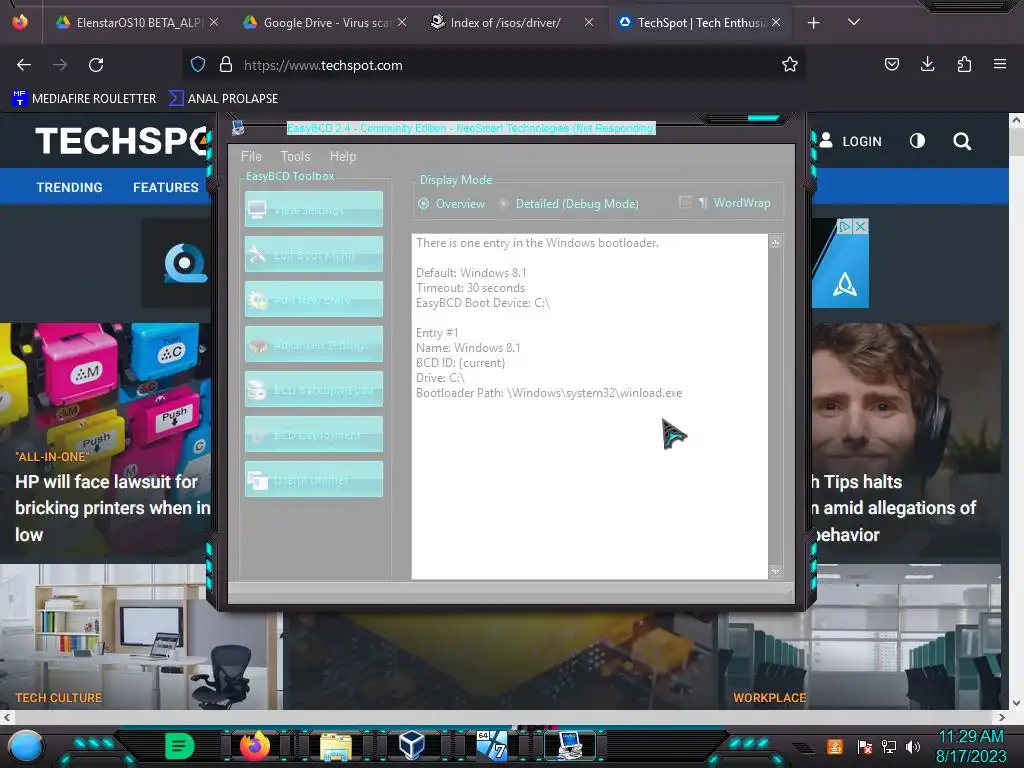Open the HP will face lawsuit article
Viewport: 1024px width, 768px height.
[x=112, y=508]
